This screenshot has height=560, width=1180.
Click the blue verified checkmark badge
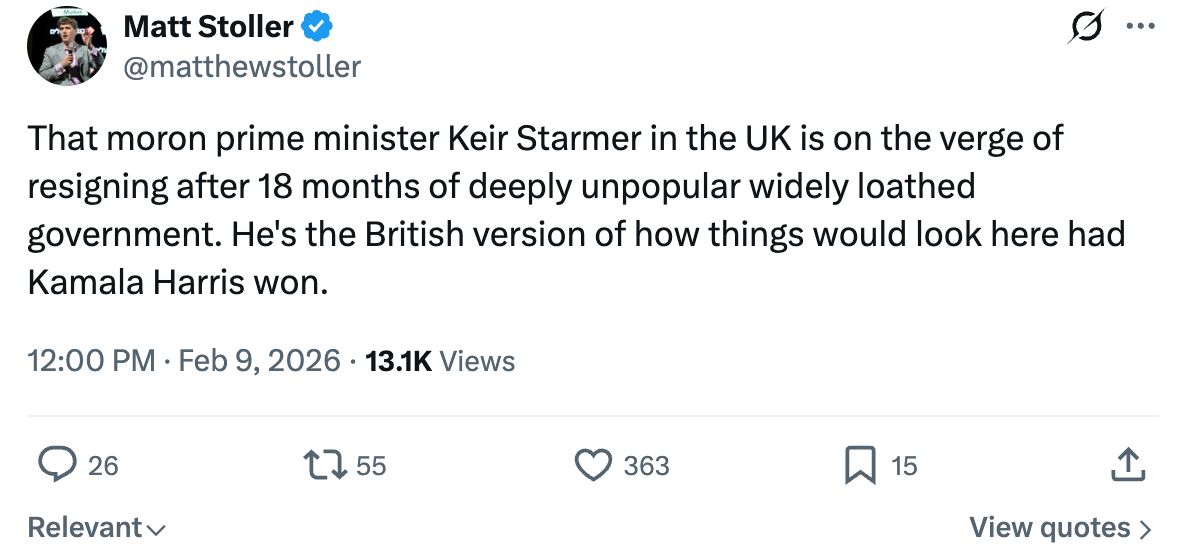coord(318,29)
